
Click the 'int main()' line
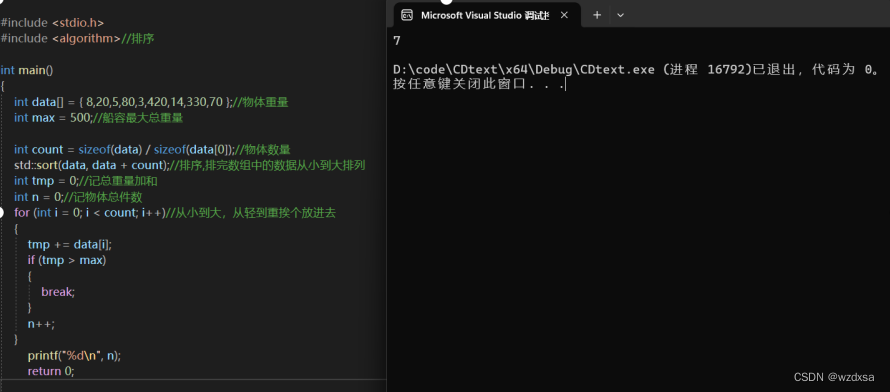(27, 70)
